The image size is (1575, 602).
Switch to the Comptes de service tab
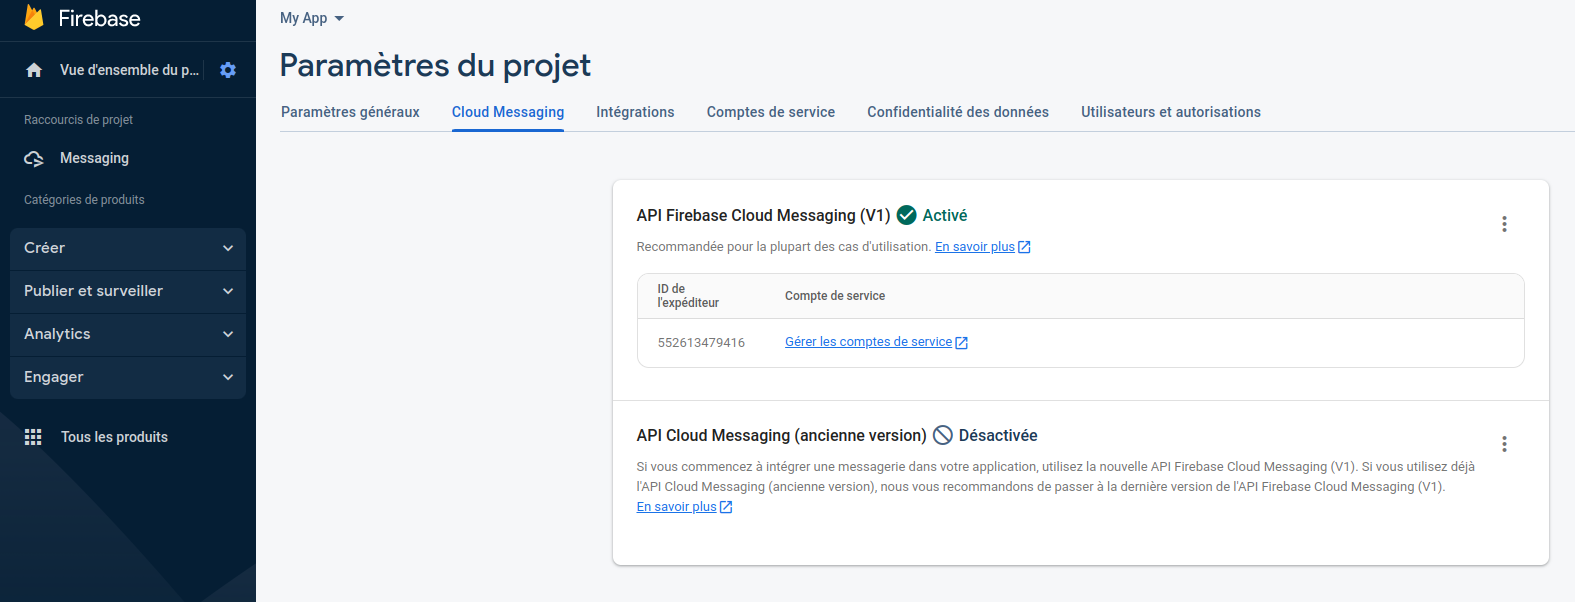click(x=770, y=112)
